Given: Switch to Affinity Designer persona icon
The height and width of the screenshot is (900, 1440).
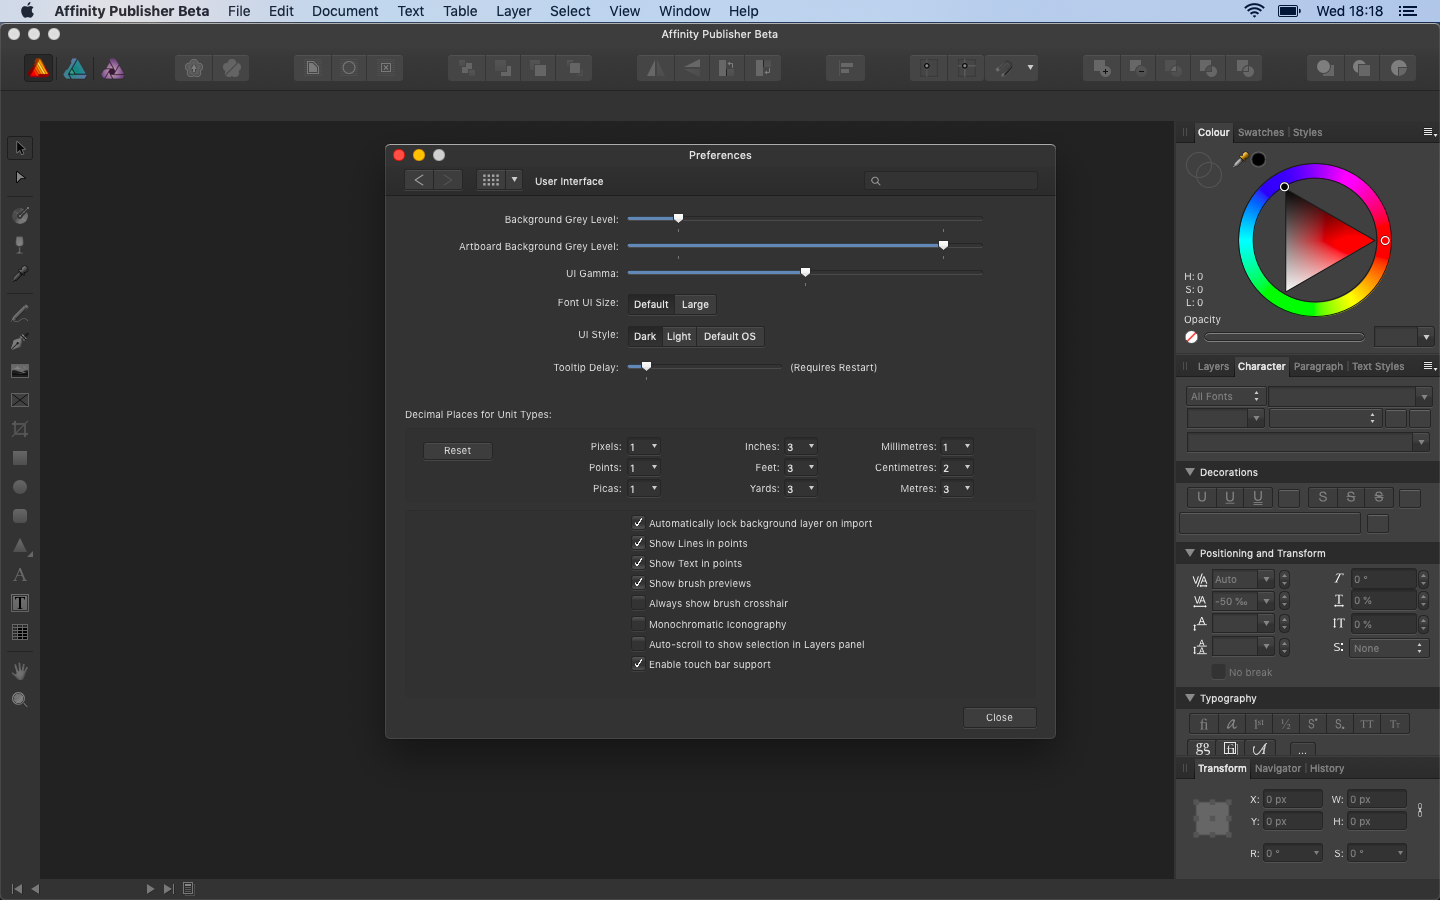Looking at the screenshot, I should coord(75,68).
